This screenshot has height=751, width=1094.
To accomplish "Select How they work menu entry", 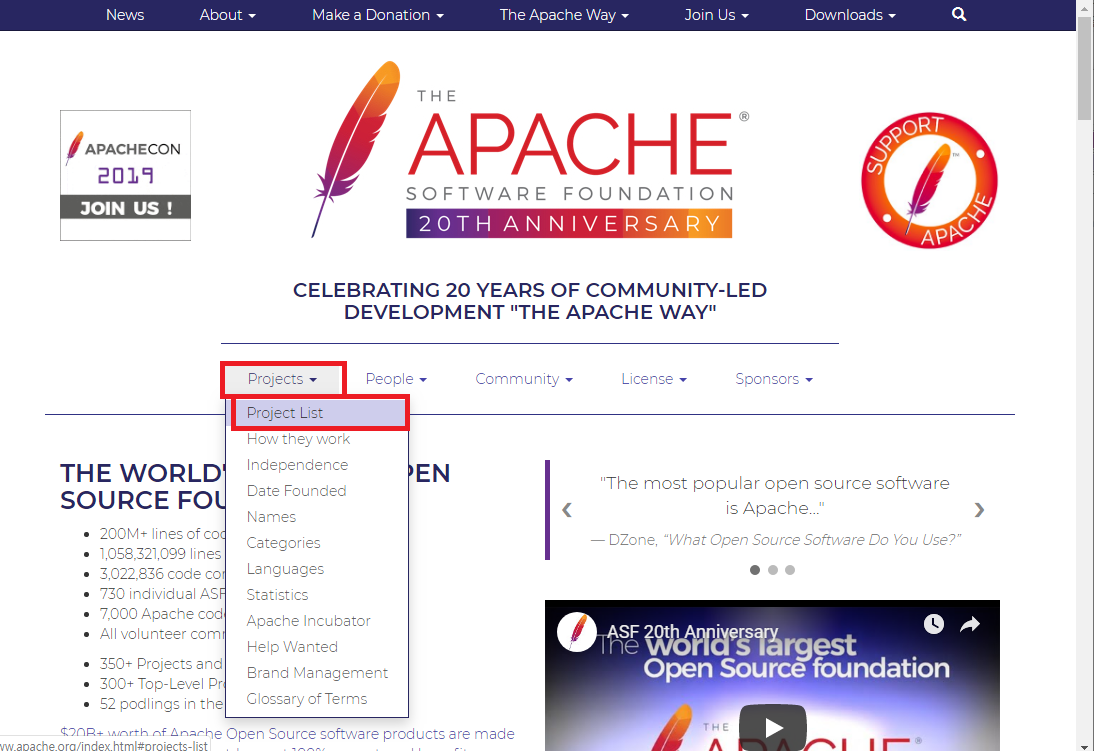I will pyautogui.click(x=317, y=439).
